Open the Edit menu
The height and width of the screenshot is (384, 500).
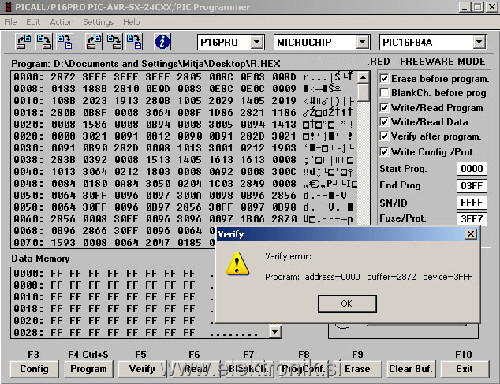[33, 22]
